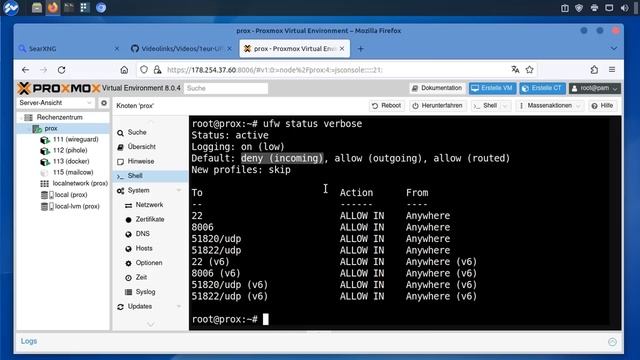Close the prox Proxmox tab
Image resolution: width=640 pixels, height=360 pixels.
tap(342, 49)
